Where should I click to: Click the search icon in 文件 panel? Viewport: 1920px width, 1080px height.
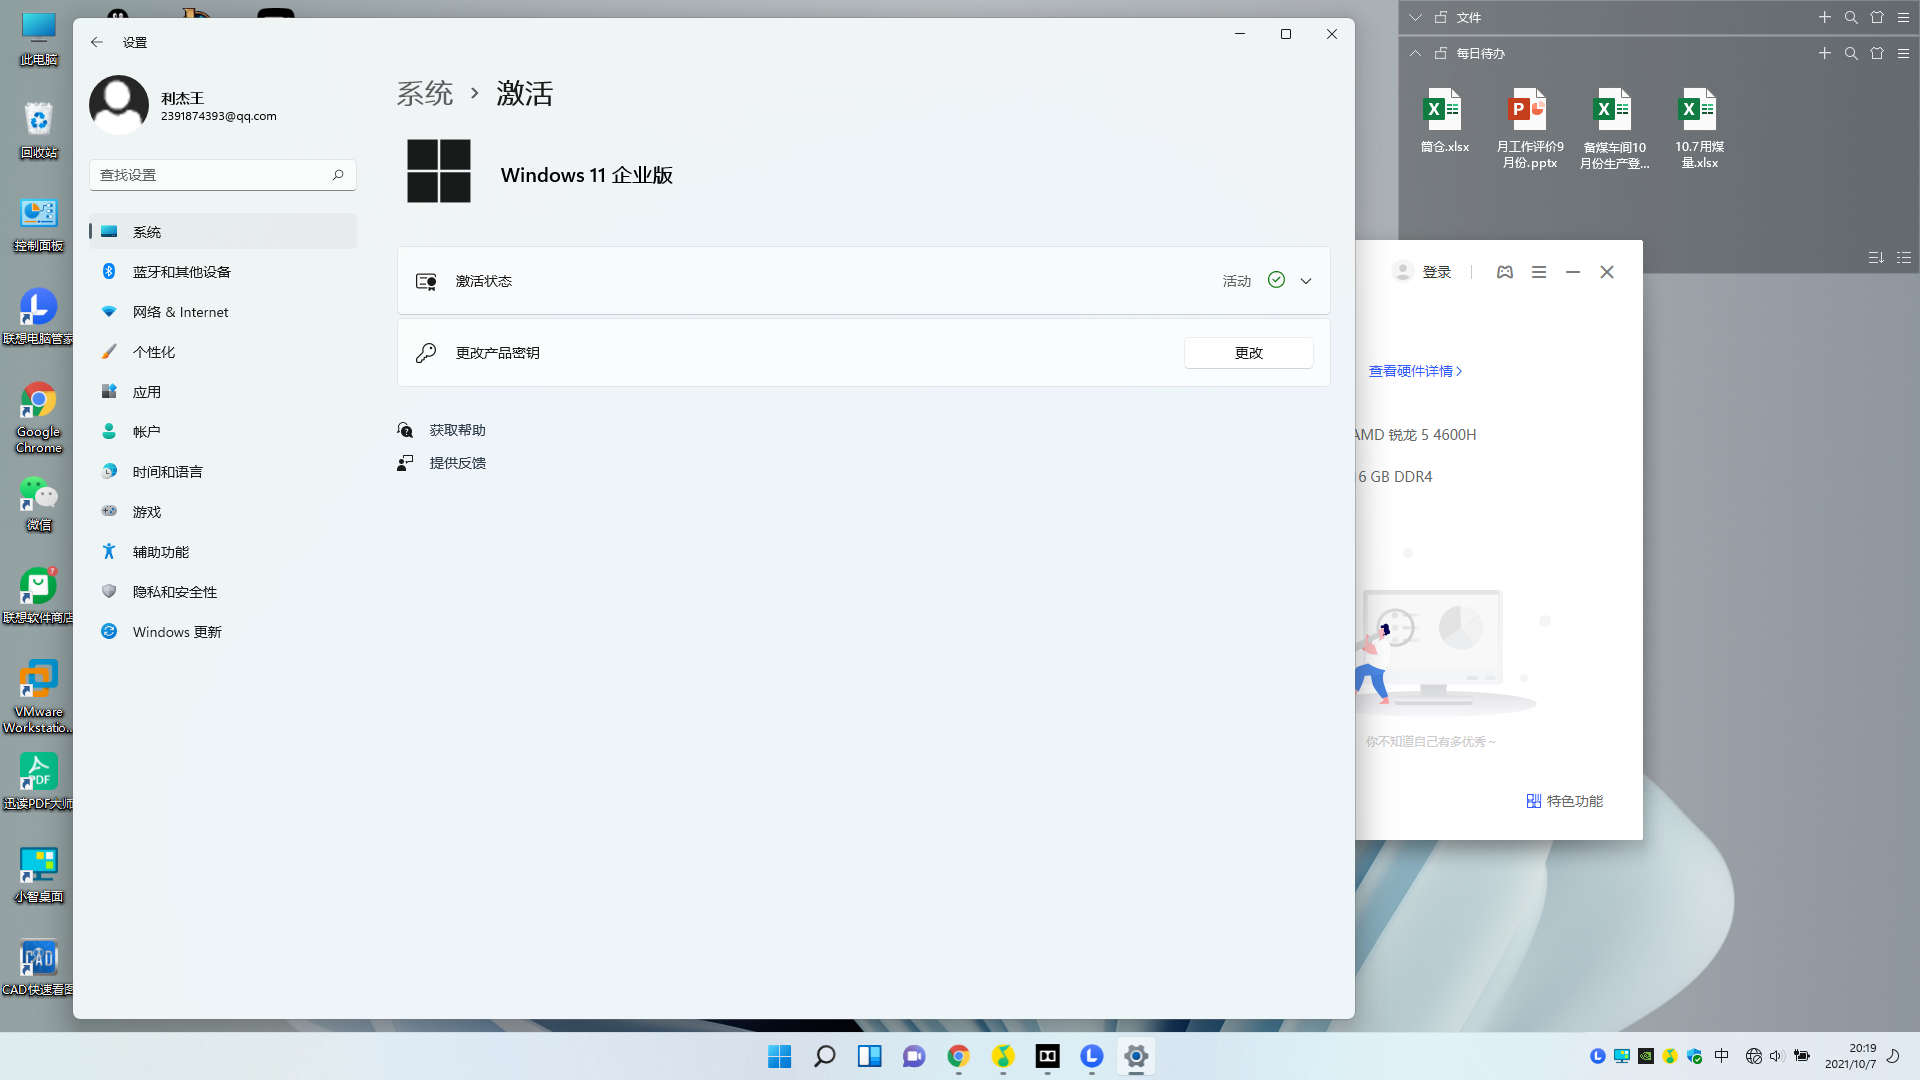(1851, 17)
